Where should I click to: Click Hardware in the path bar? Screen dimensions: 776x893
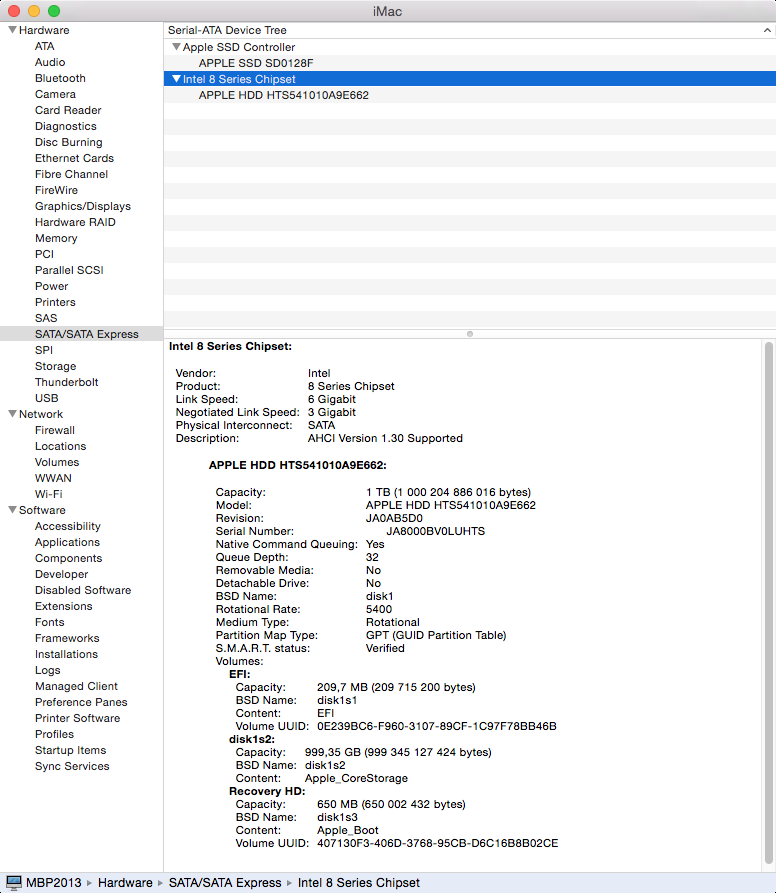[x=125, y=883]
